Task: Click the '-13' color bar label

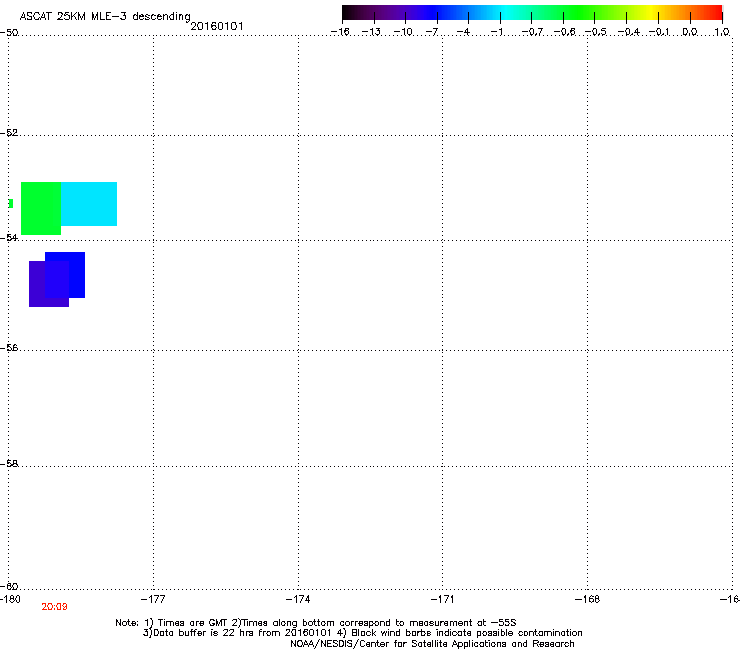Action: point(371,32)
